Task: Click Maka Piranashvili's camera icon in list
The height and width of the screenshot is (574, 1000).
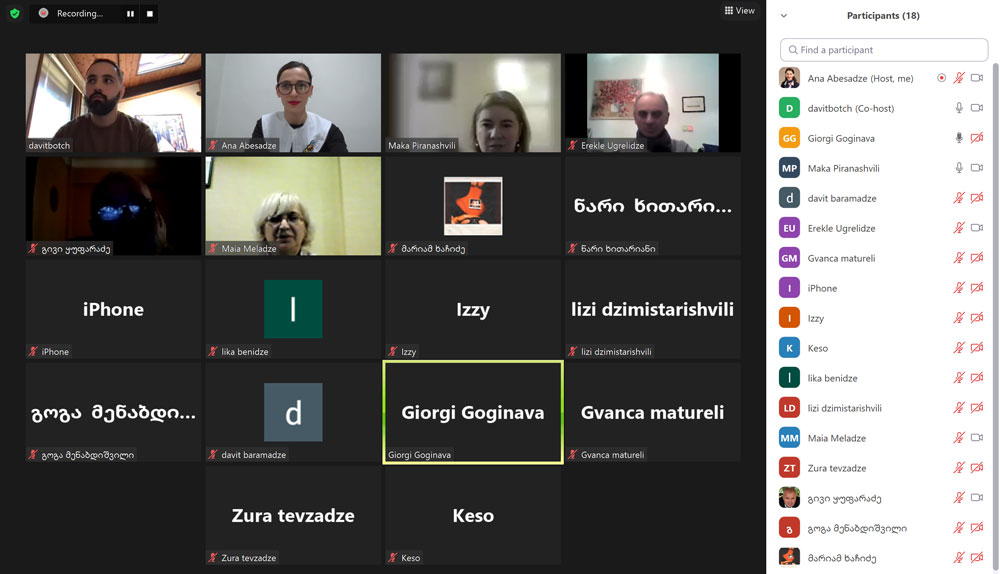Action: (977, 168)
